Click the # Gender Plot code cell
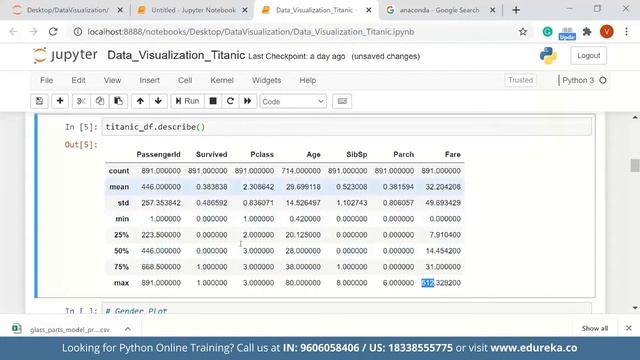Screen dimensions: 640x360 click(347, 309)
